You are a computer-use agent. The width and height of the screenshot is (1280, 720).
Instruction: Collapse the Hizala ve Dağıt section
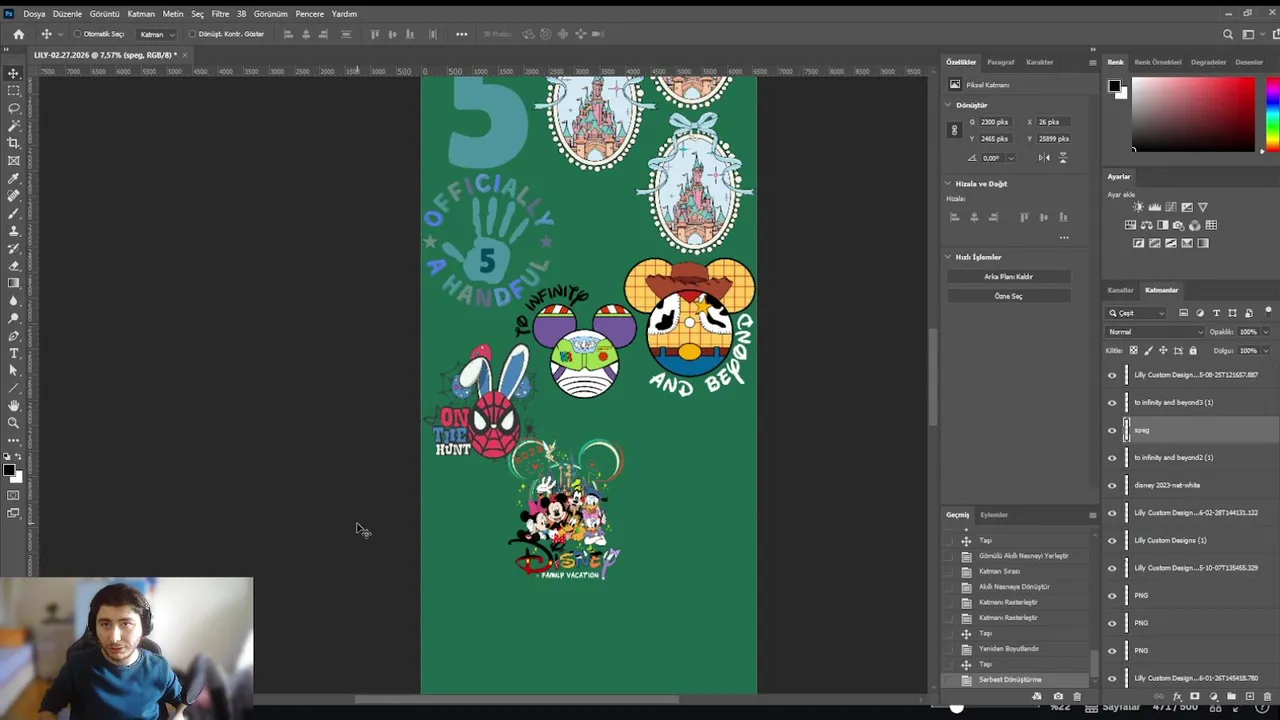(x=948, y=184)
